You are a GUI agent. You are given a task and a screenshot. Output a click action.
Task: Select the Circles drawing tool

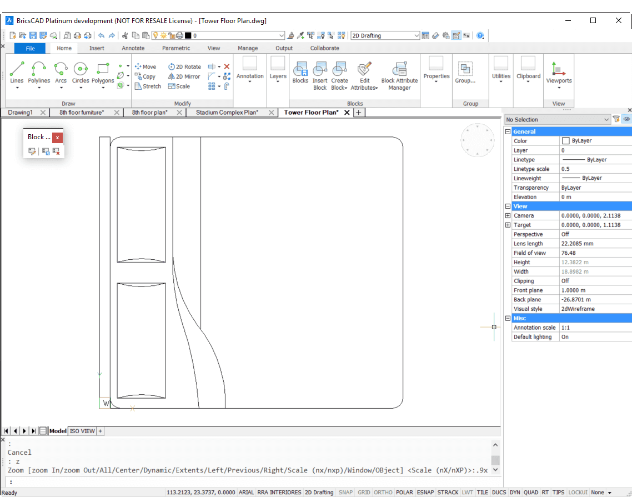click(80, 69)
